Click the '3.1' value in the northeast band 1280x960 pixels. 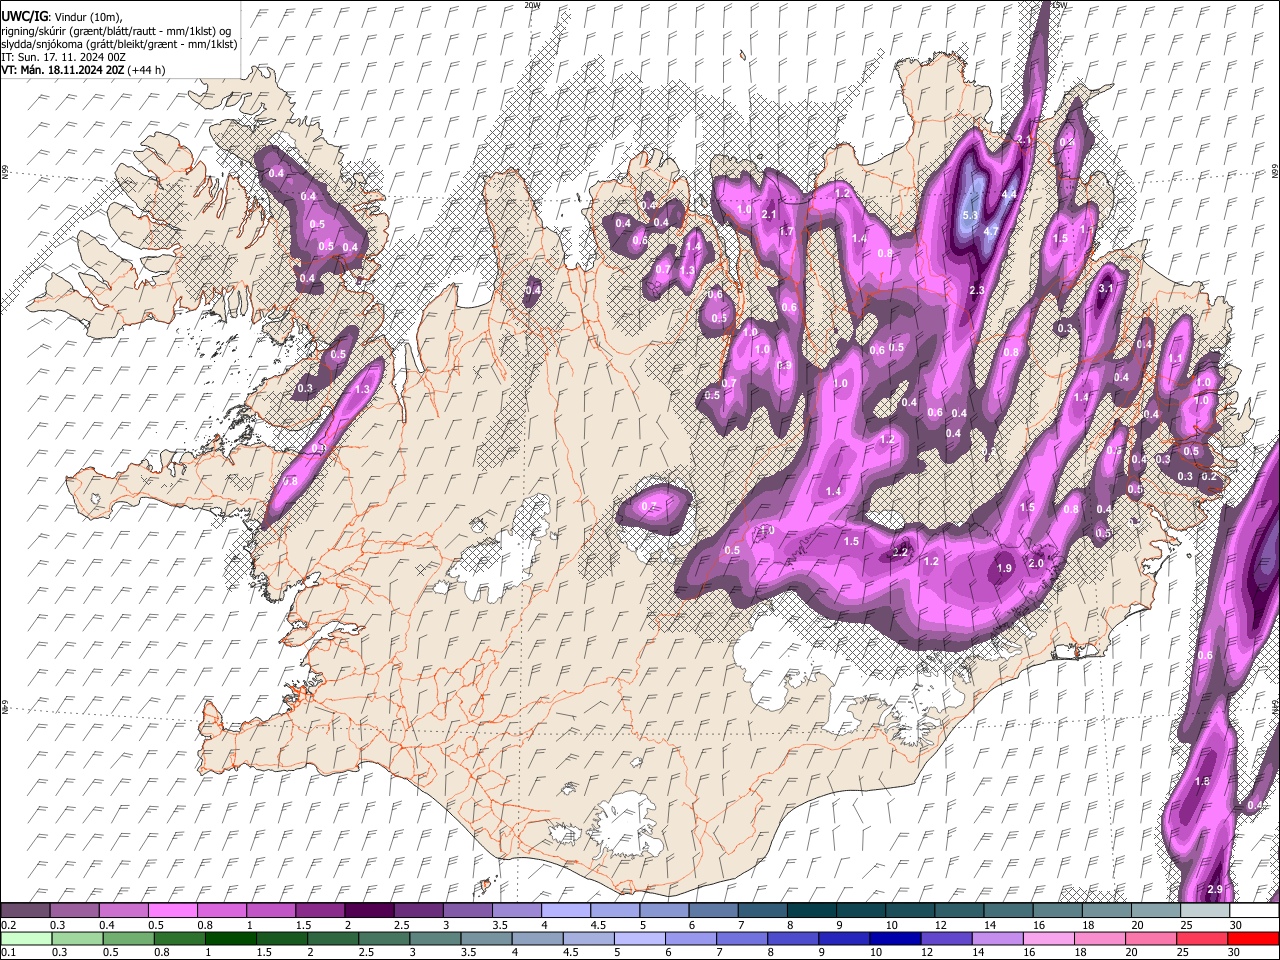pyautogui.click(x=1106, y=289)
